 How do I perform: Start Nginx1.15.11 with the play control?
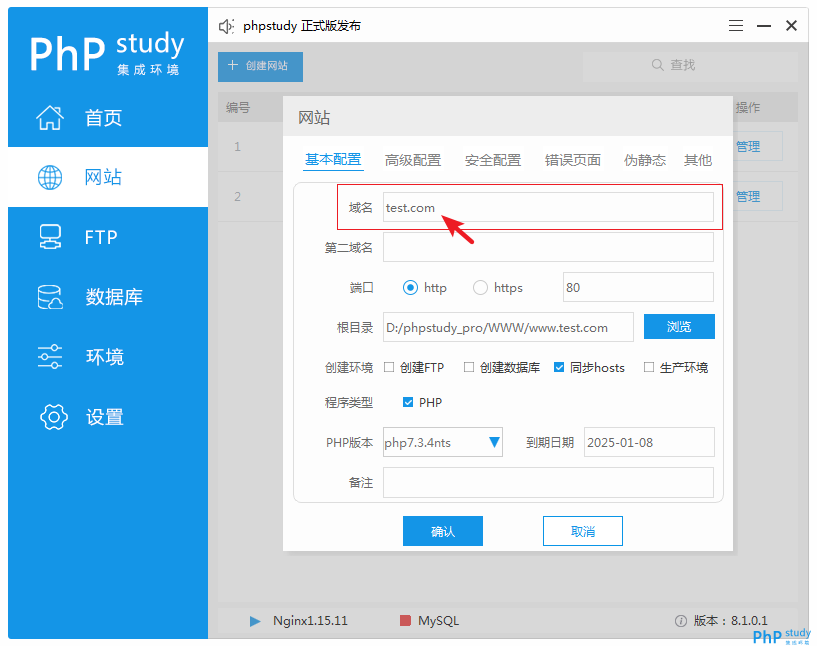click(255, 621)
